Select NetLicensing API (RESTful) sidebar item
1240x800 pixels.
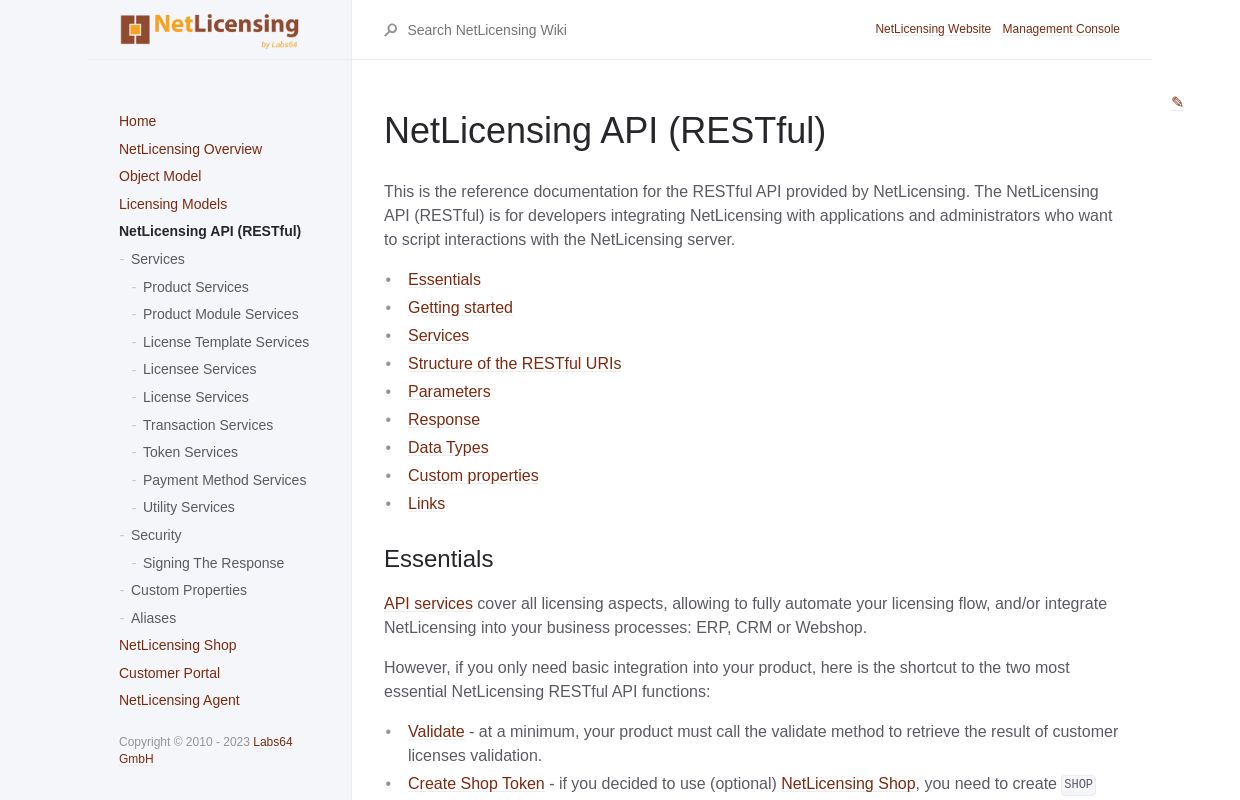(x=210, y=231)
